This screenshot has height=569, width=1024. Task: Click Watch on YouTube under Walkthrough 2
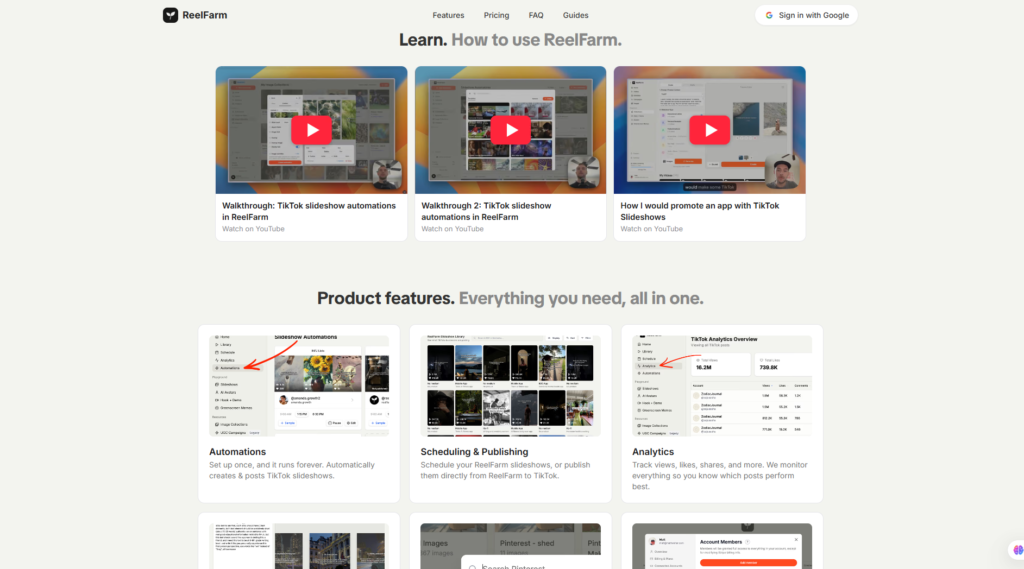453,229
